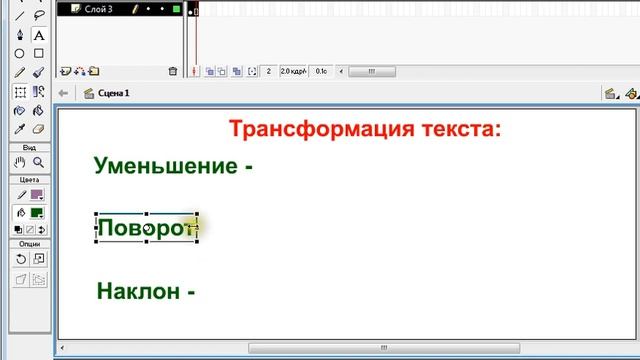Screen dimensions: 640x360
Task: Select the Fill Transform tool
Action: click(39, 92)
